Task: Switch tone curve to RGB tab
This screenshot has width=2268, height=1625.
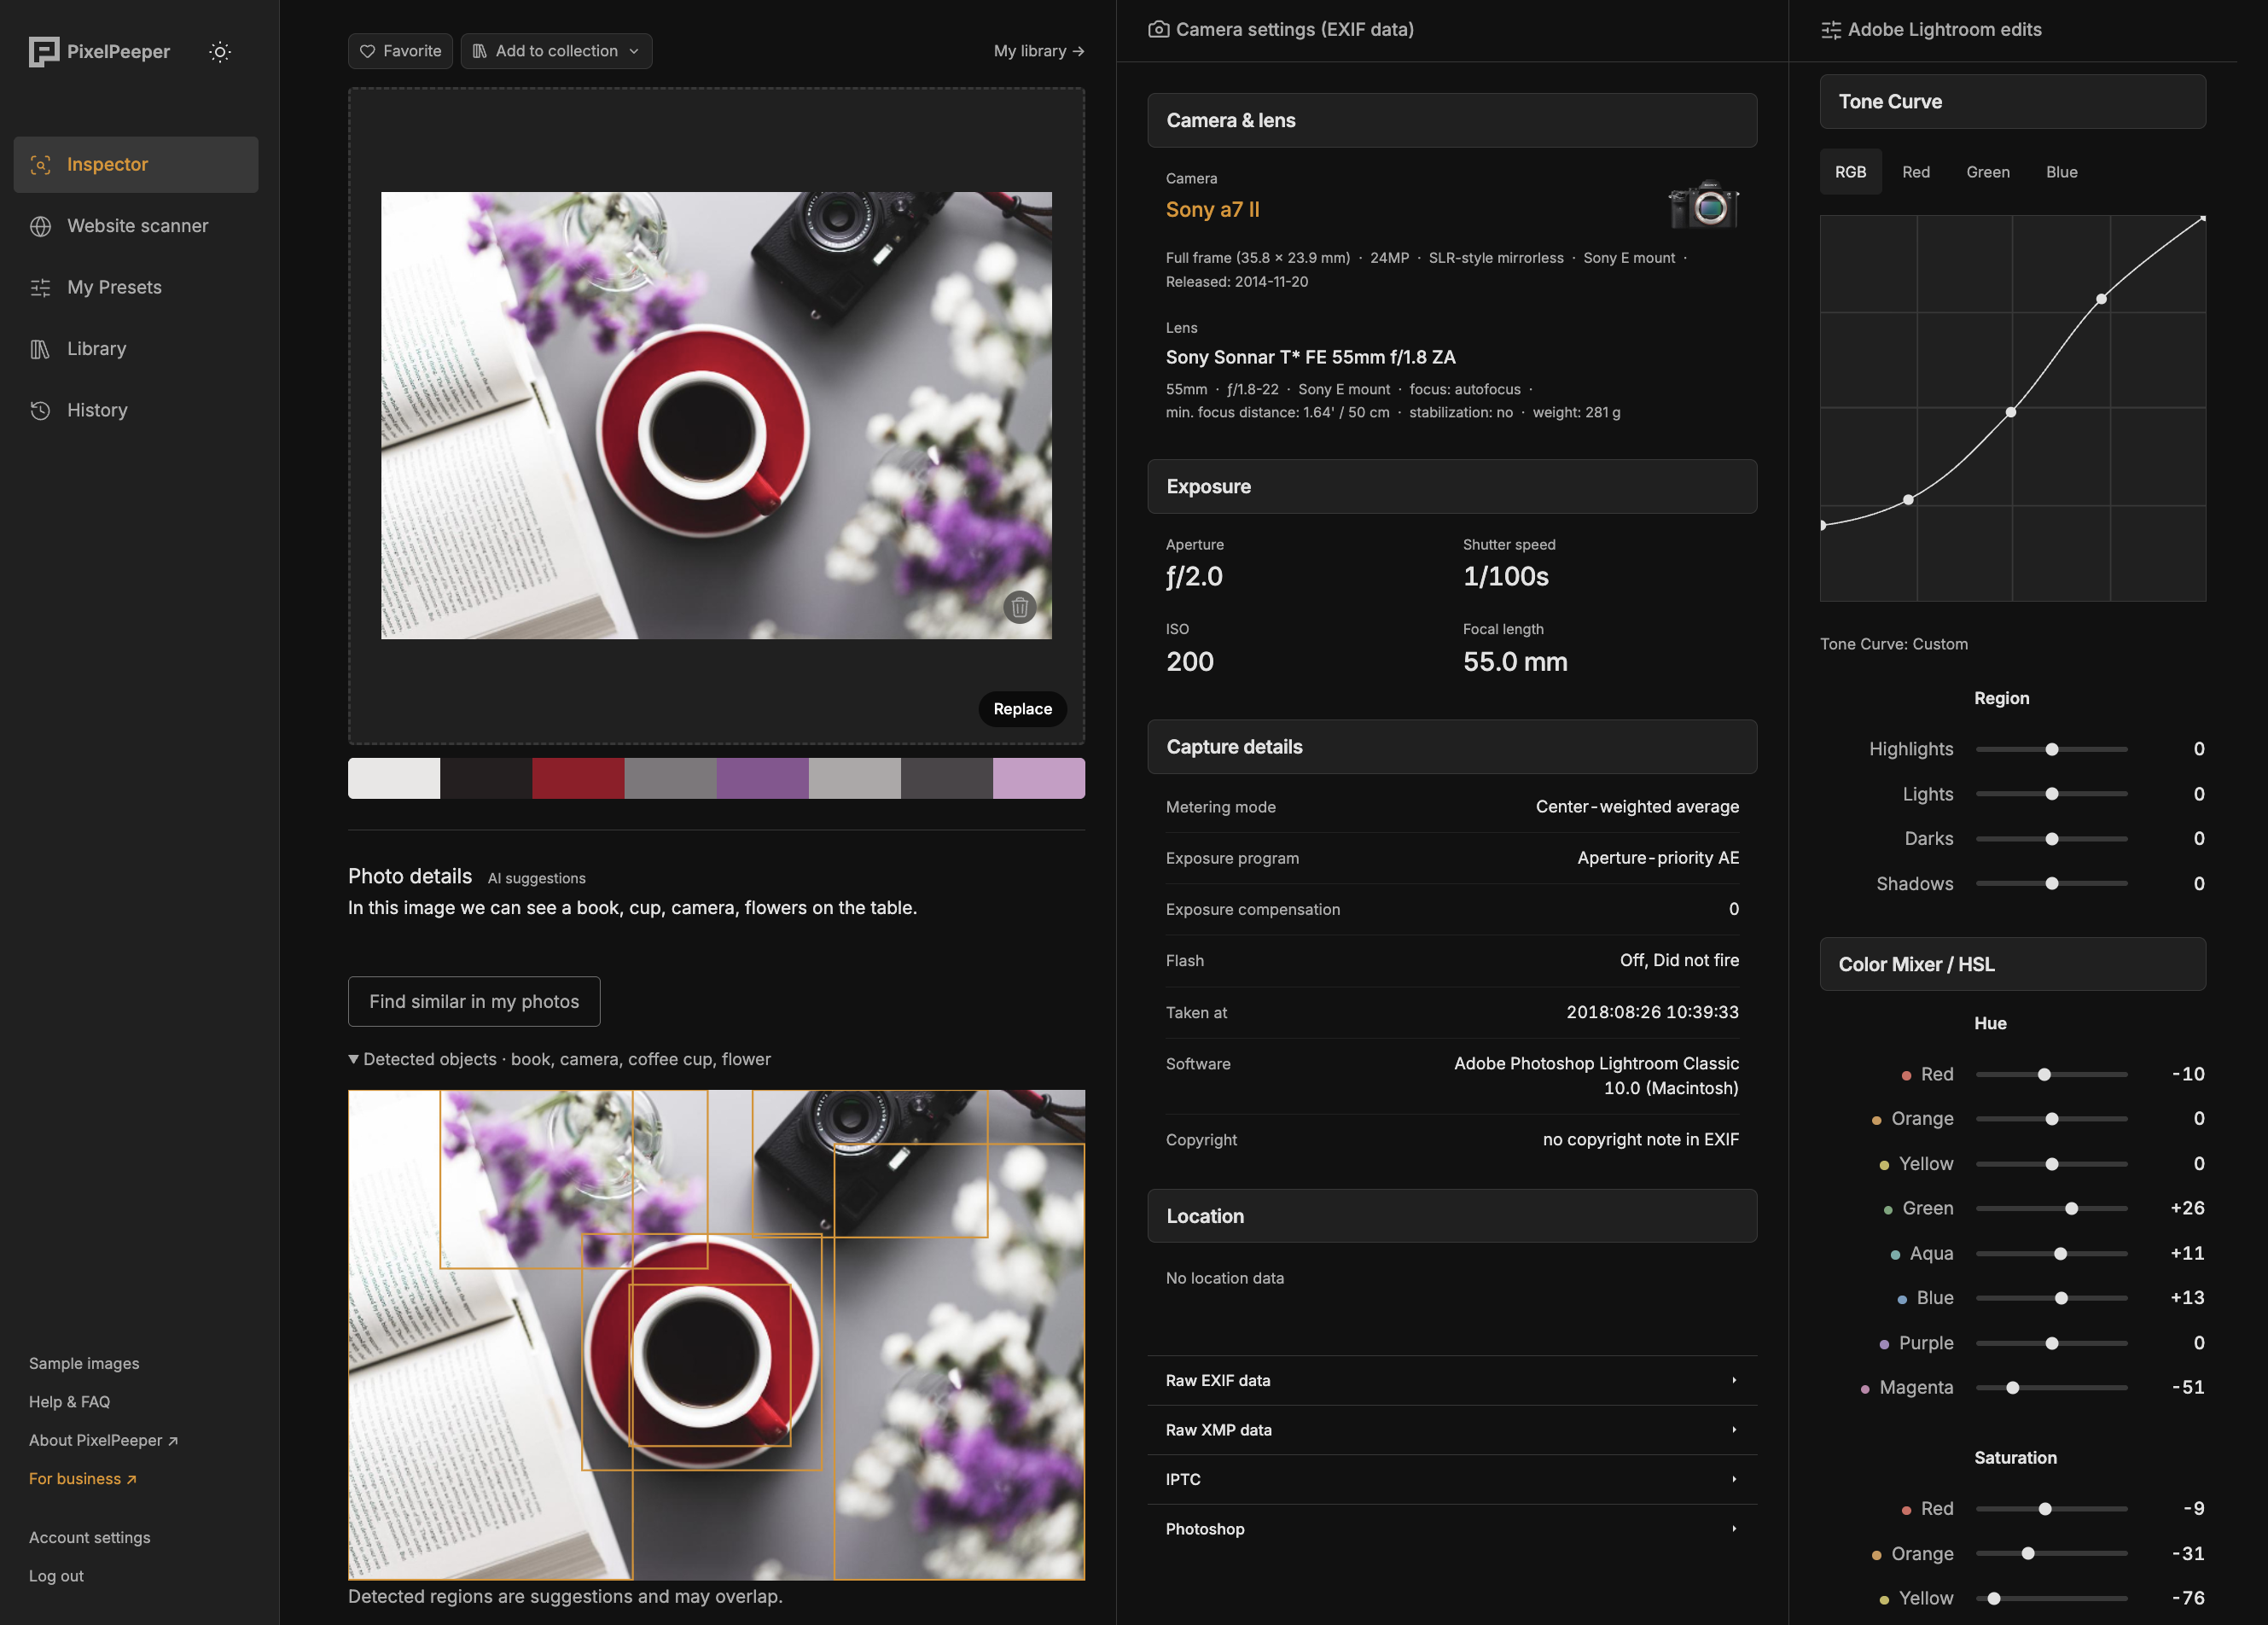Action: pos(1850,172)
